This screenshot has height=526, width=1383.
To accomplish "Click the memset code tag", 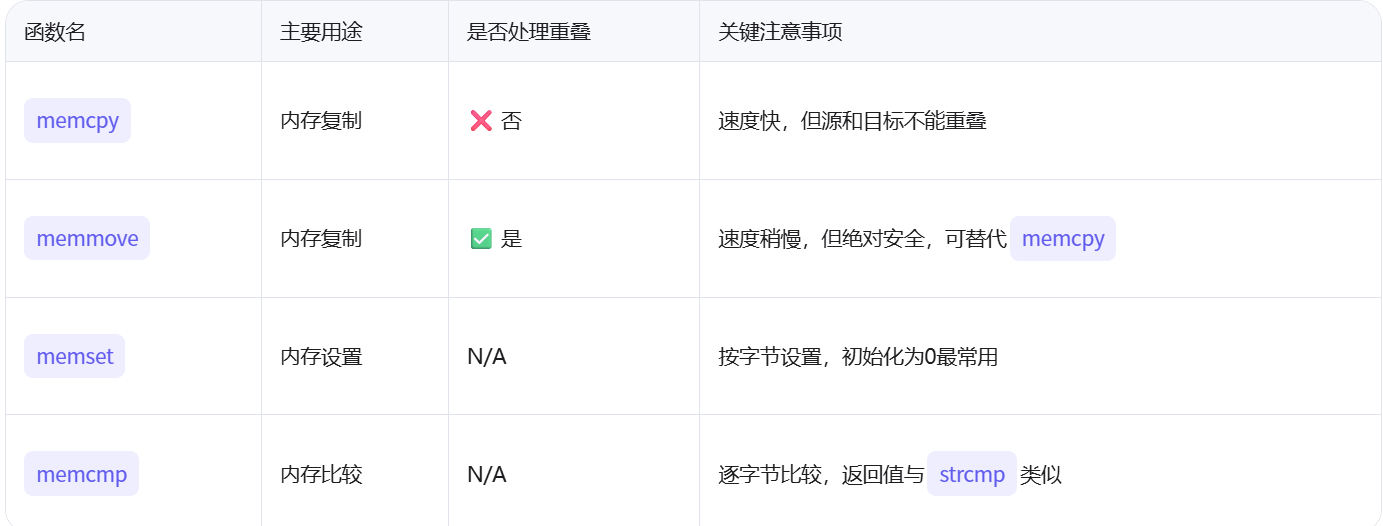I will point(75,356).
